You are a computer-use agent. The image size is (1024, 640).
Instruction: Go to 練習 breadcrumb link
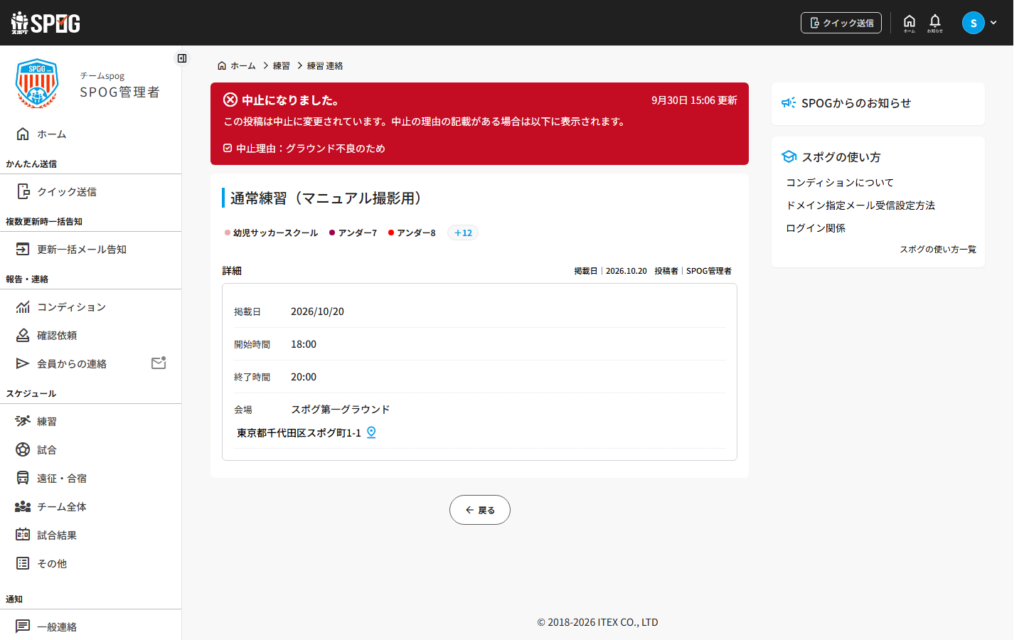tap(281, 65)
